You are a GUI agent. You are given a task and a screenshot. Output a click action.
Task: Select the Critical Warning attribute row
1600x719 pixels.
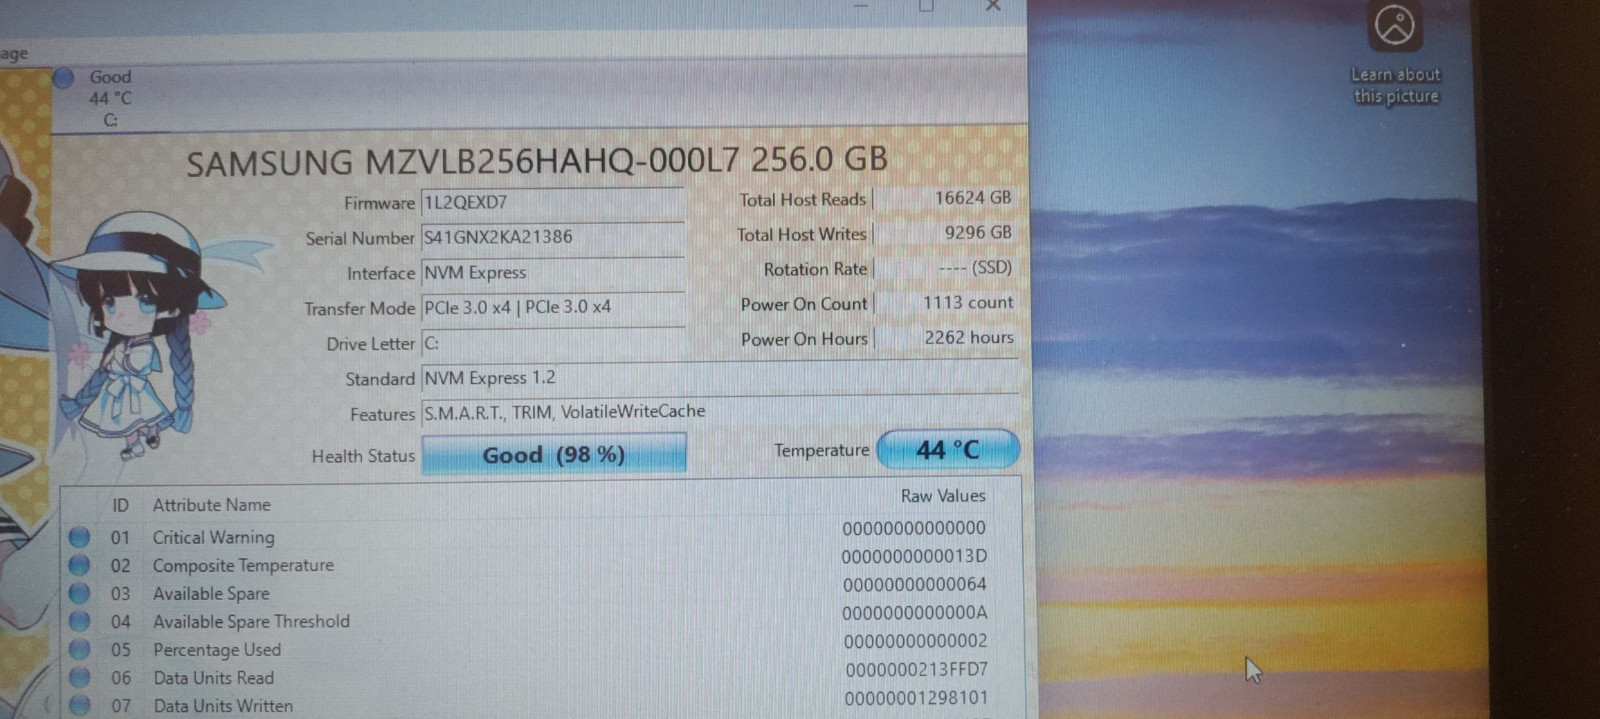[x=540, y=535]
